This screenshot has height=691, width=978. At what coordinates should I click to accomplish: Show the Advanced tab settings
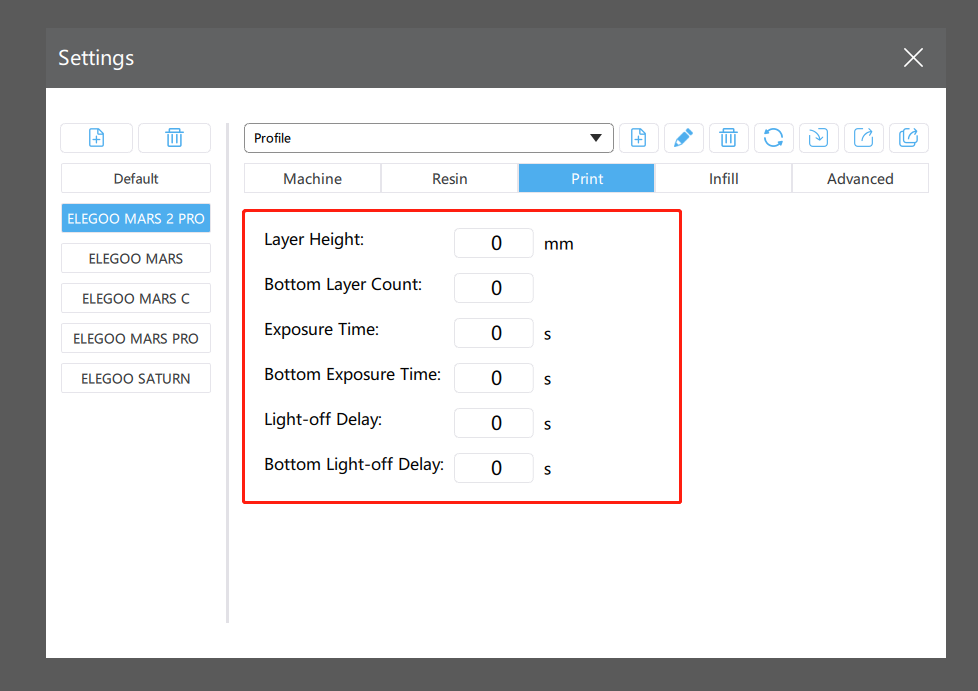(x=860, y=179)
